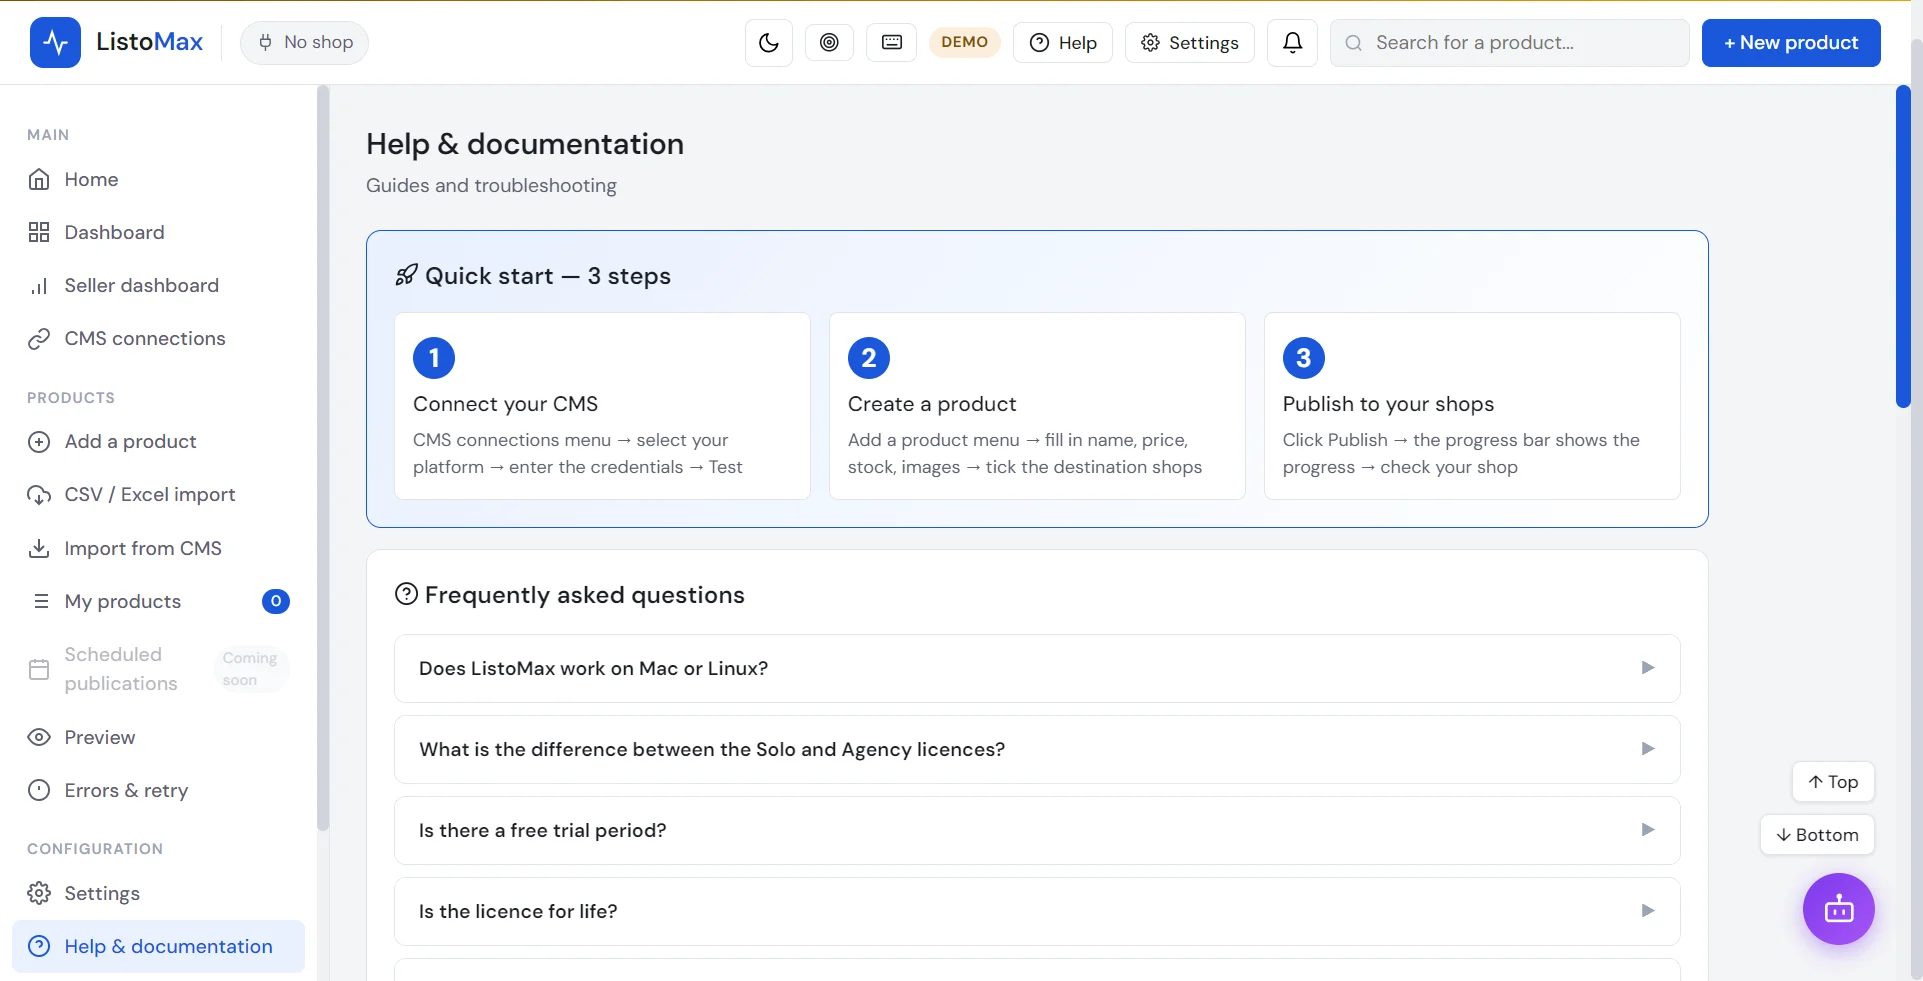Expand the Solo and Agency licences FAQ

1037,749
